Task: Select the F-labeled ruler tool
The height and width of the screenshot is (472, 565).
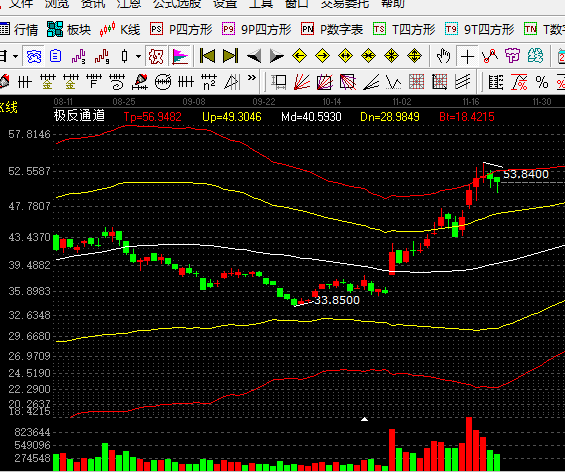Action: [94, 82]
